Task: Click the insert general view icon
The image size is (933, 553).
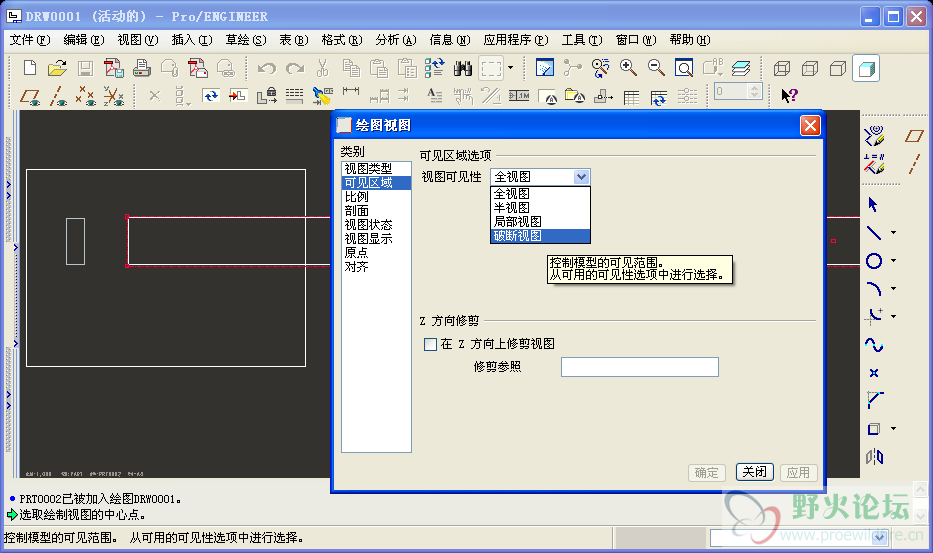Action: (x=238, y=95)
